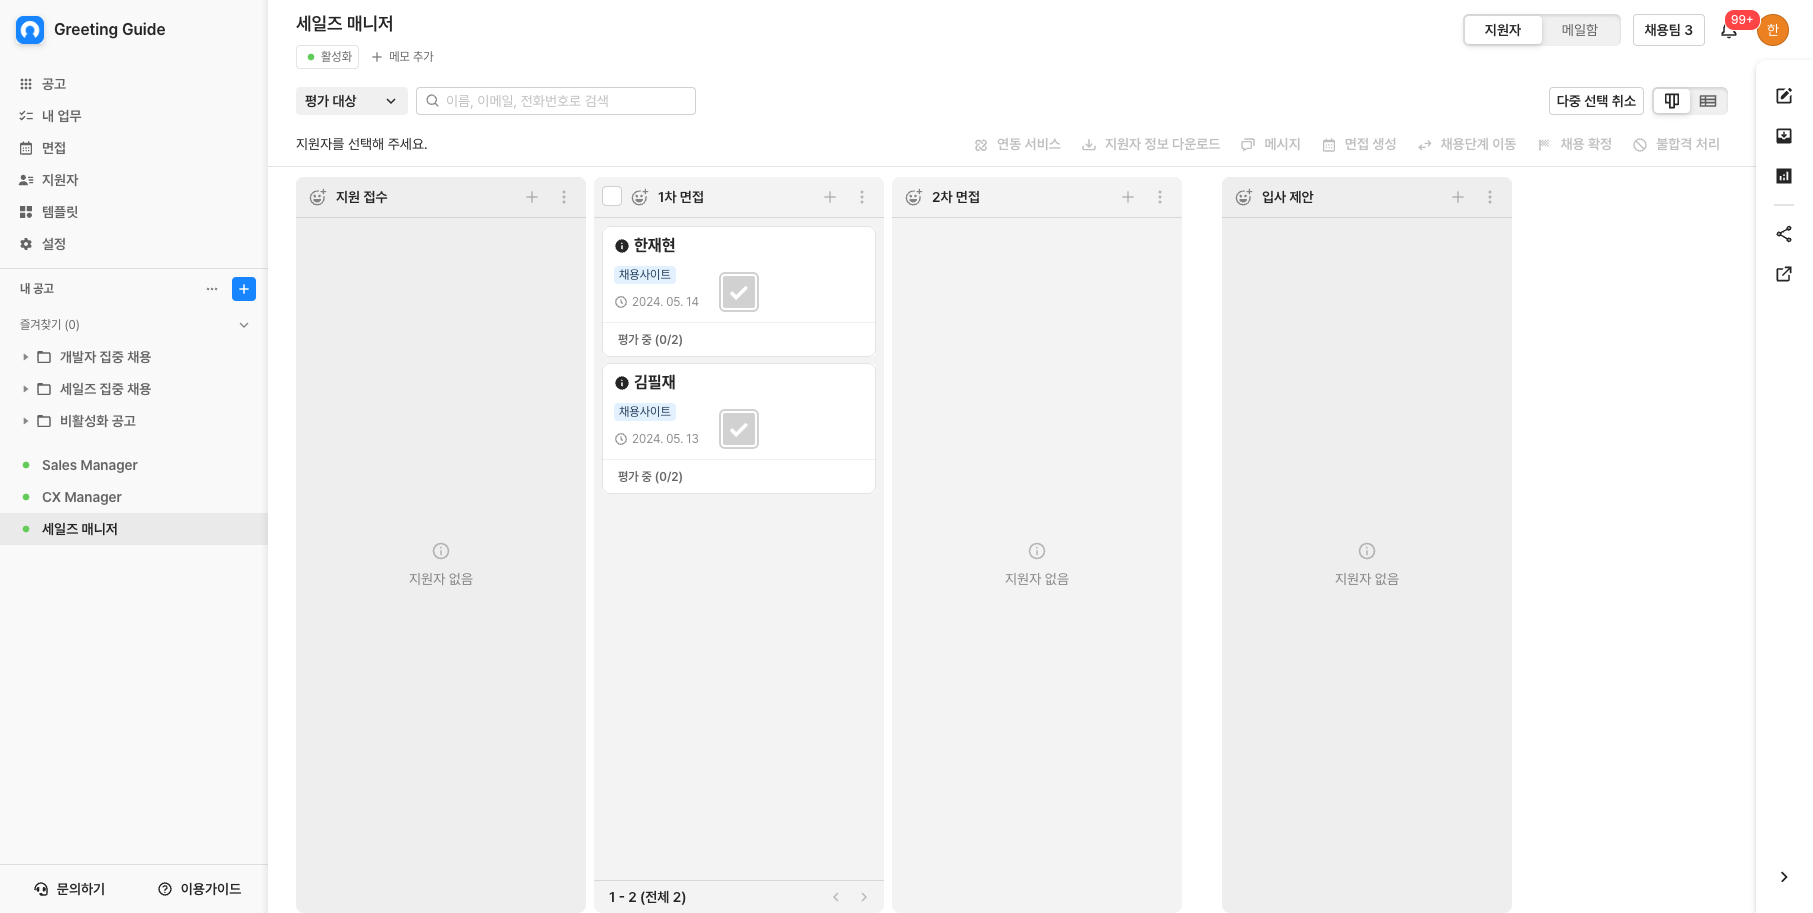Click the 채용팀 3 button
Viewport: 1813px width, 913px height.
[1669, 30]
